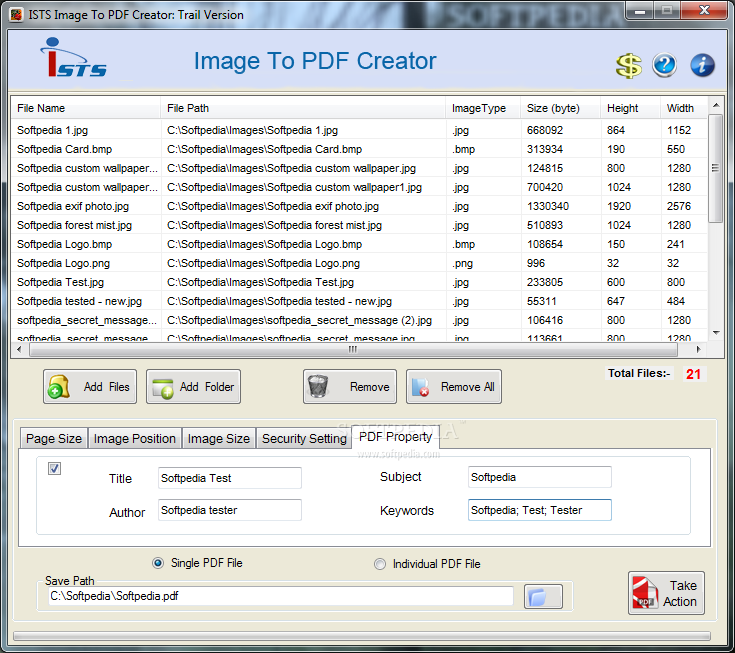The image size is (735, 653).
Task: Select the PDF Property tab
Action: [395, 437]
